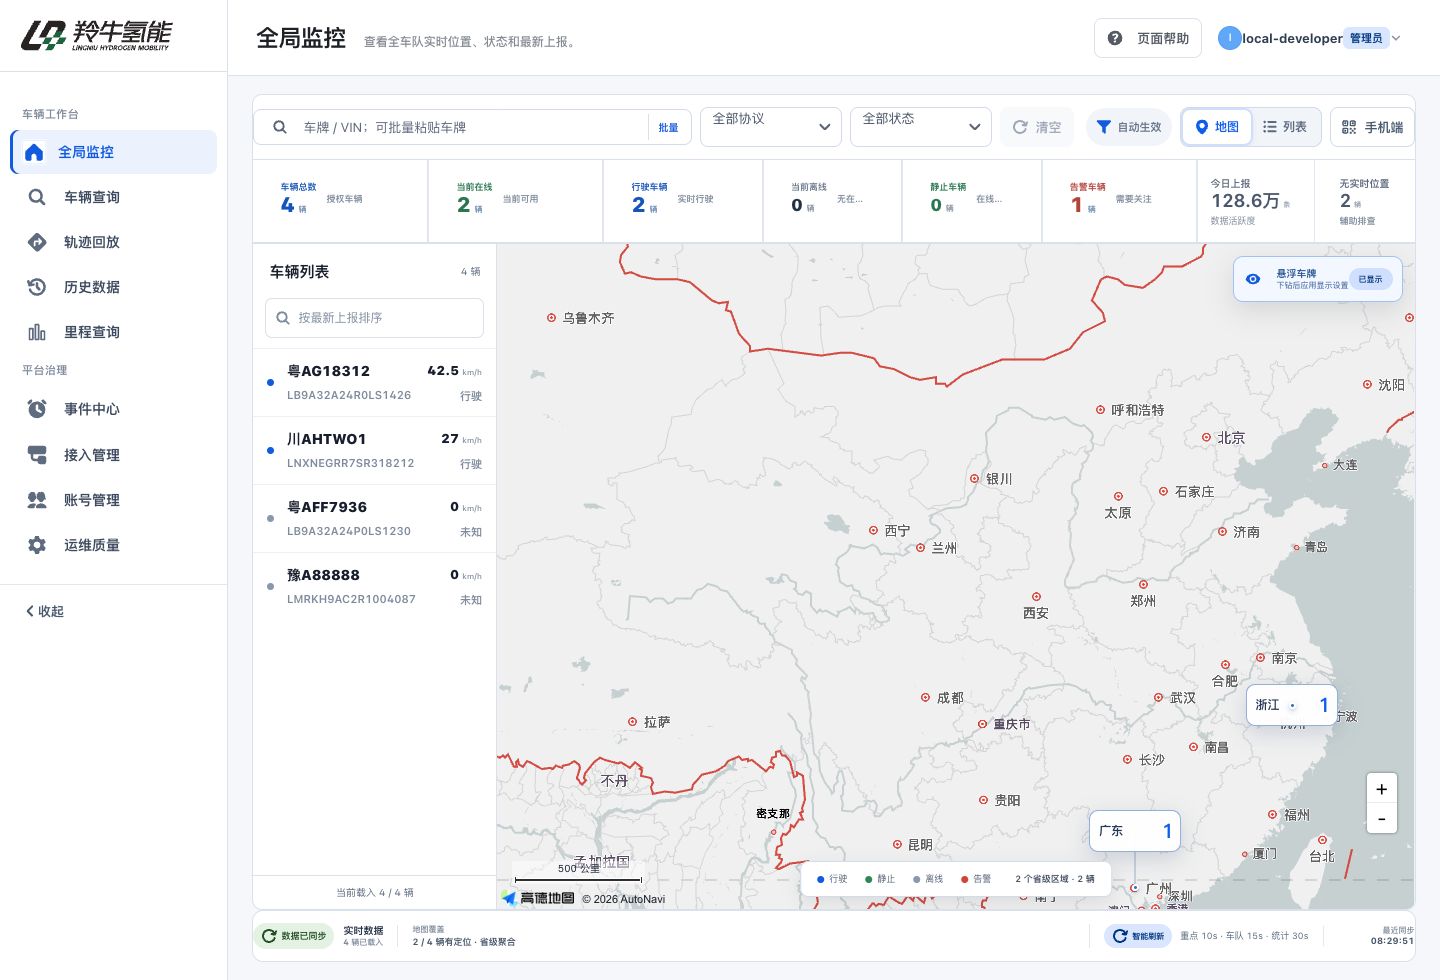Zoom out the map with minus button

[1381, 818]
